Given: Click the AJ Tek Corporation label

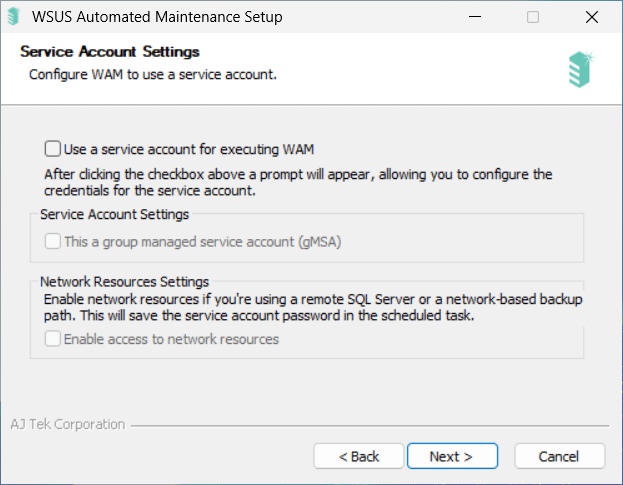Looking at the screenshot, I should [x=68, y=424].
